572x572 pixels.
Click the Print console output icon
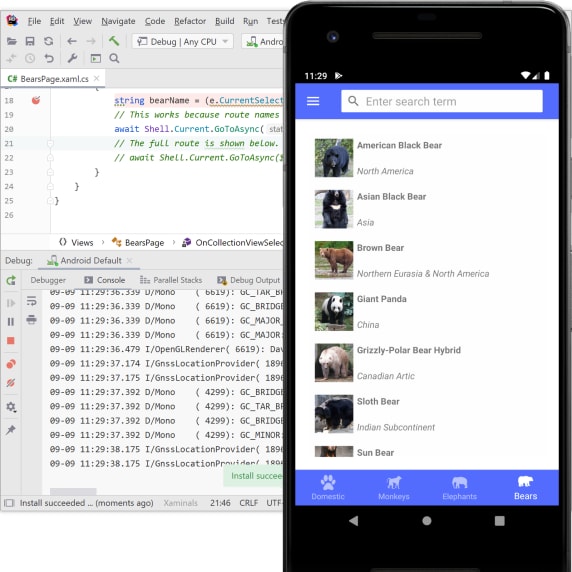(31, 320)
